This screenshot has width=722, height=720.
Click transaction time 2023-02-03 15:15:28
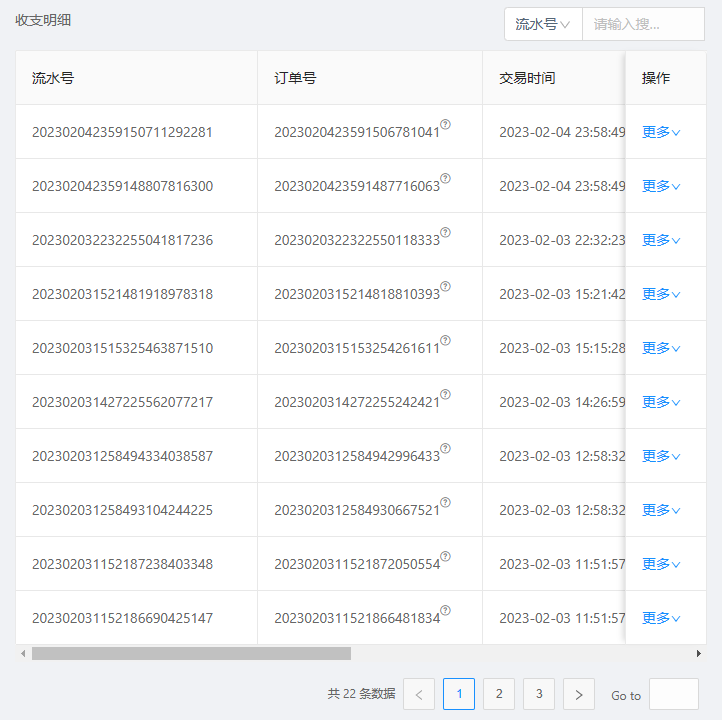(x=562, y=348)
